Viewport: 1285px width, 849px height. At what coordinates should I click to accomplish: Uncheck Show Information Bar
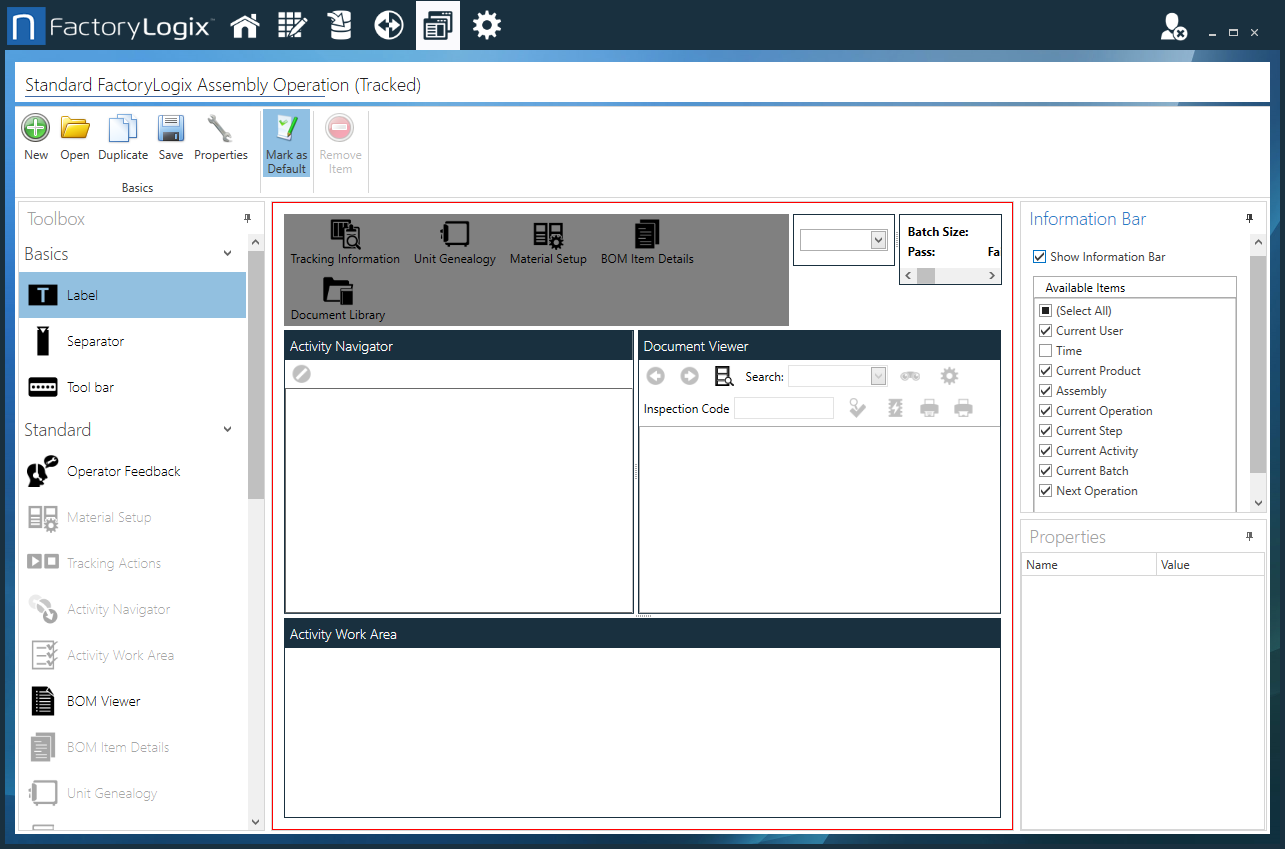click(1039, 256)
